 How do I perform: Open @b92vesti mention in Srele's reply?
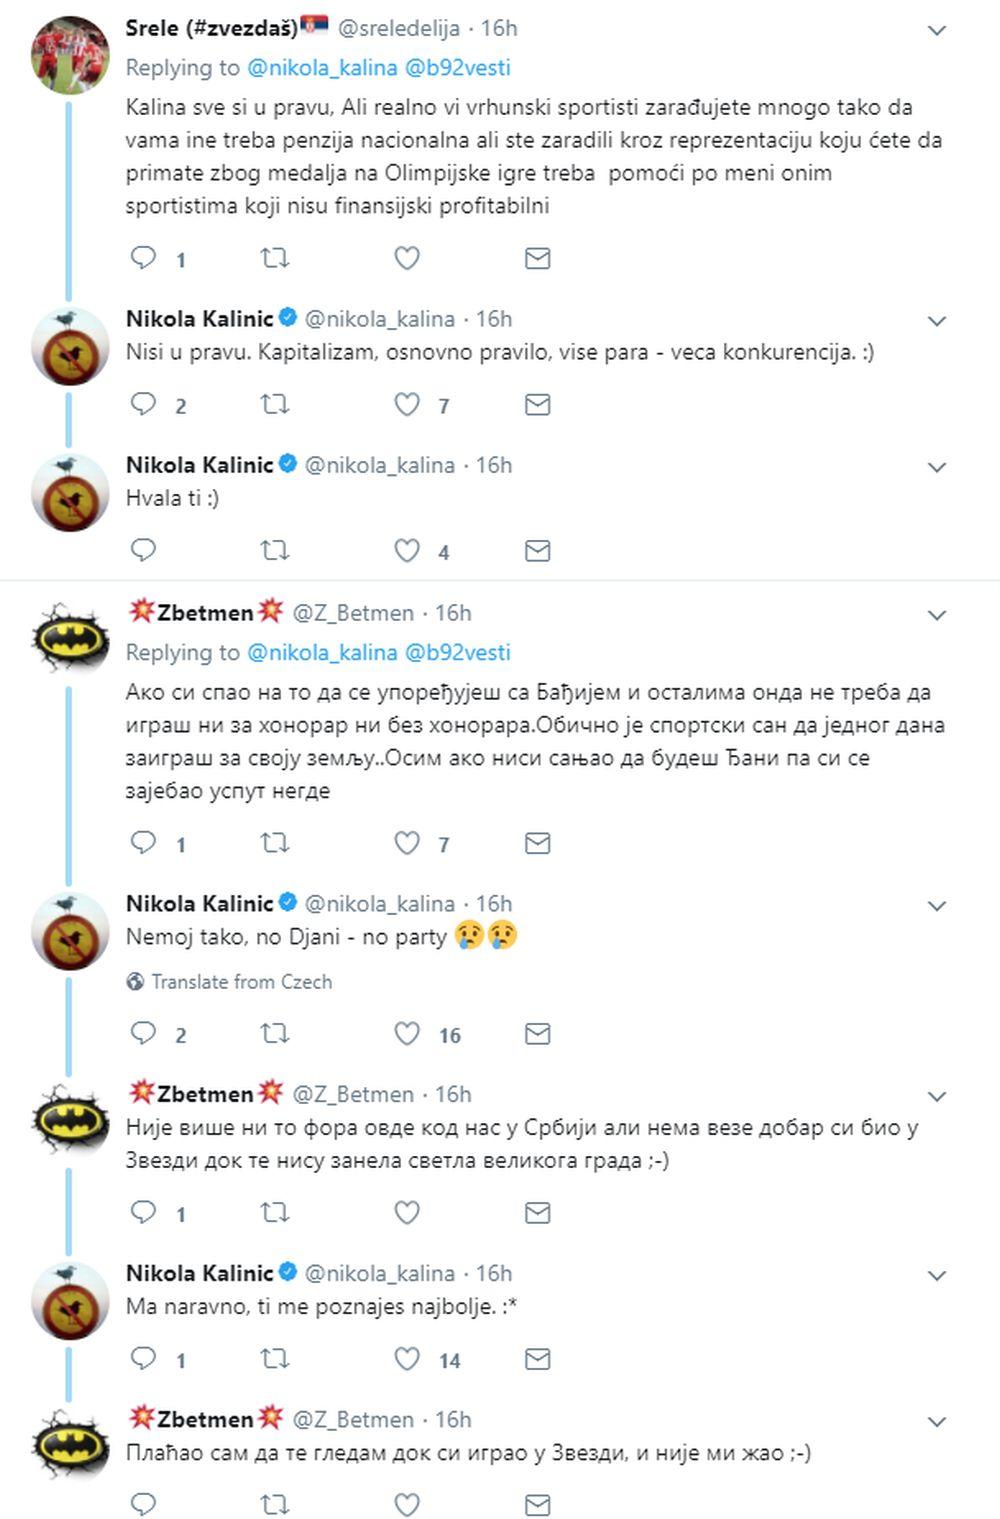pyautogui.click(x=457, y=68)
